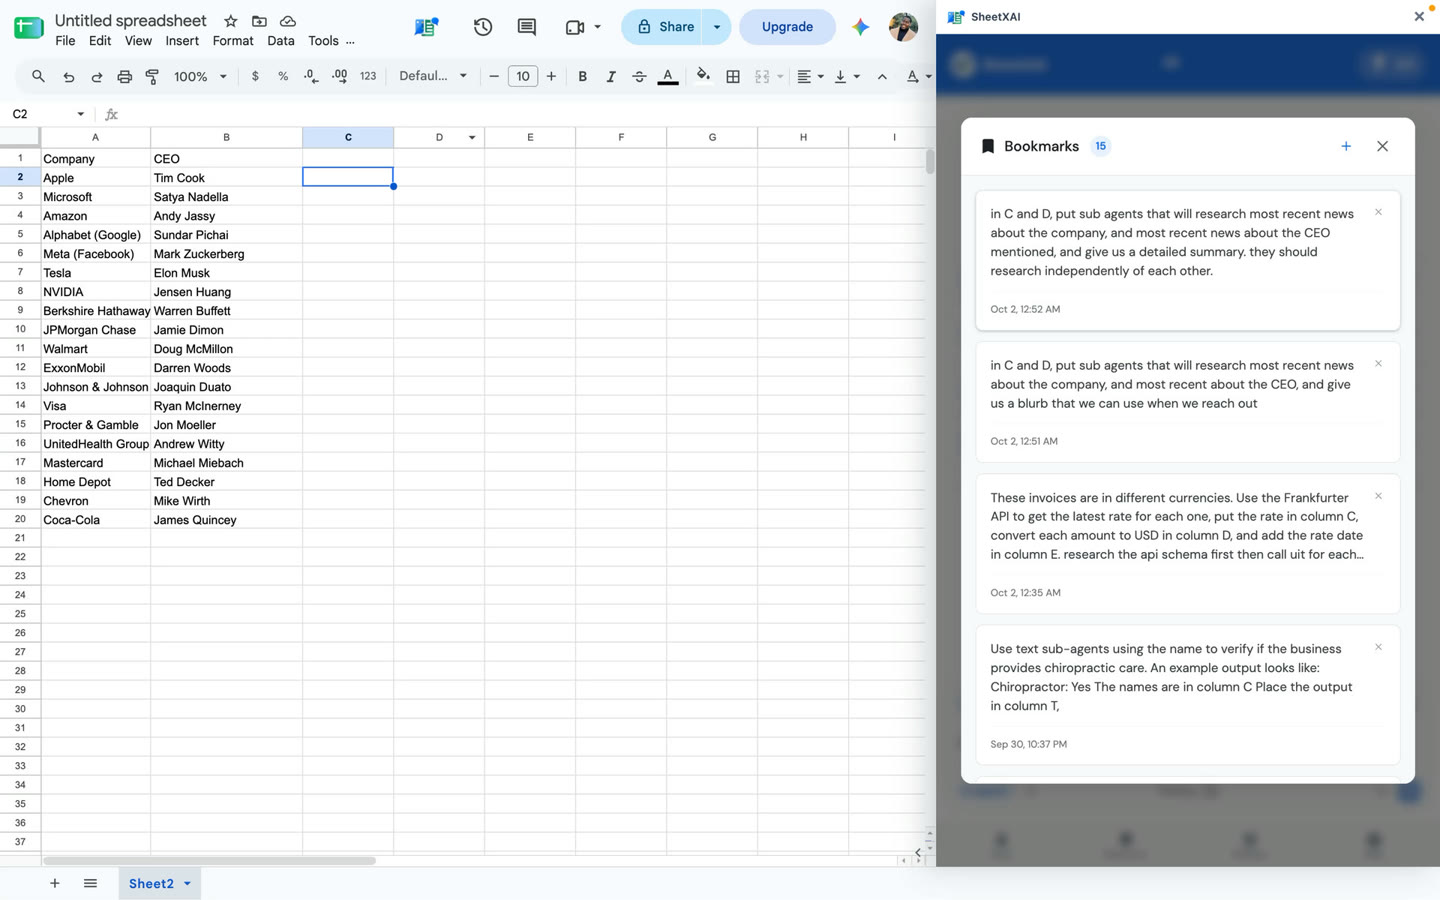Expand the Share options arrow
1440x900 pixels.
click(717, 27)
